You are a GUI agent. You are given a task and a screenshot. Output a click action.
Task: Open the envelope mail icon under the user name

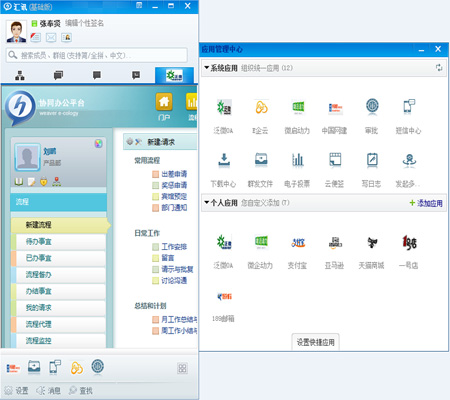pos(51,37)
